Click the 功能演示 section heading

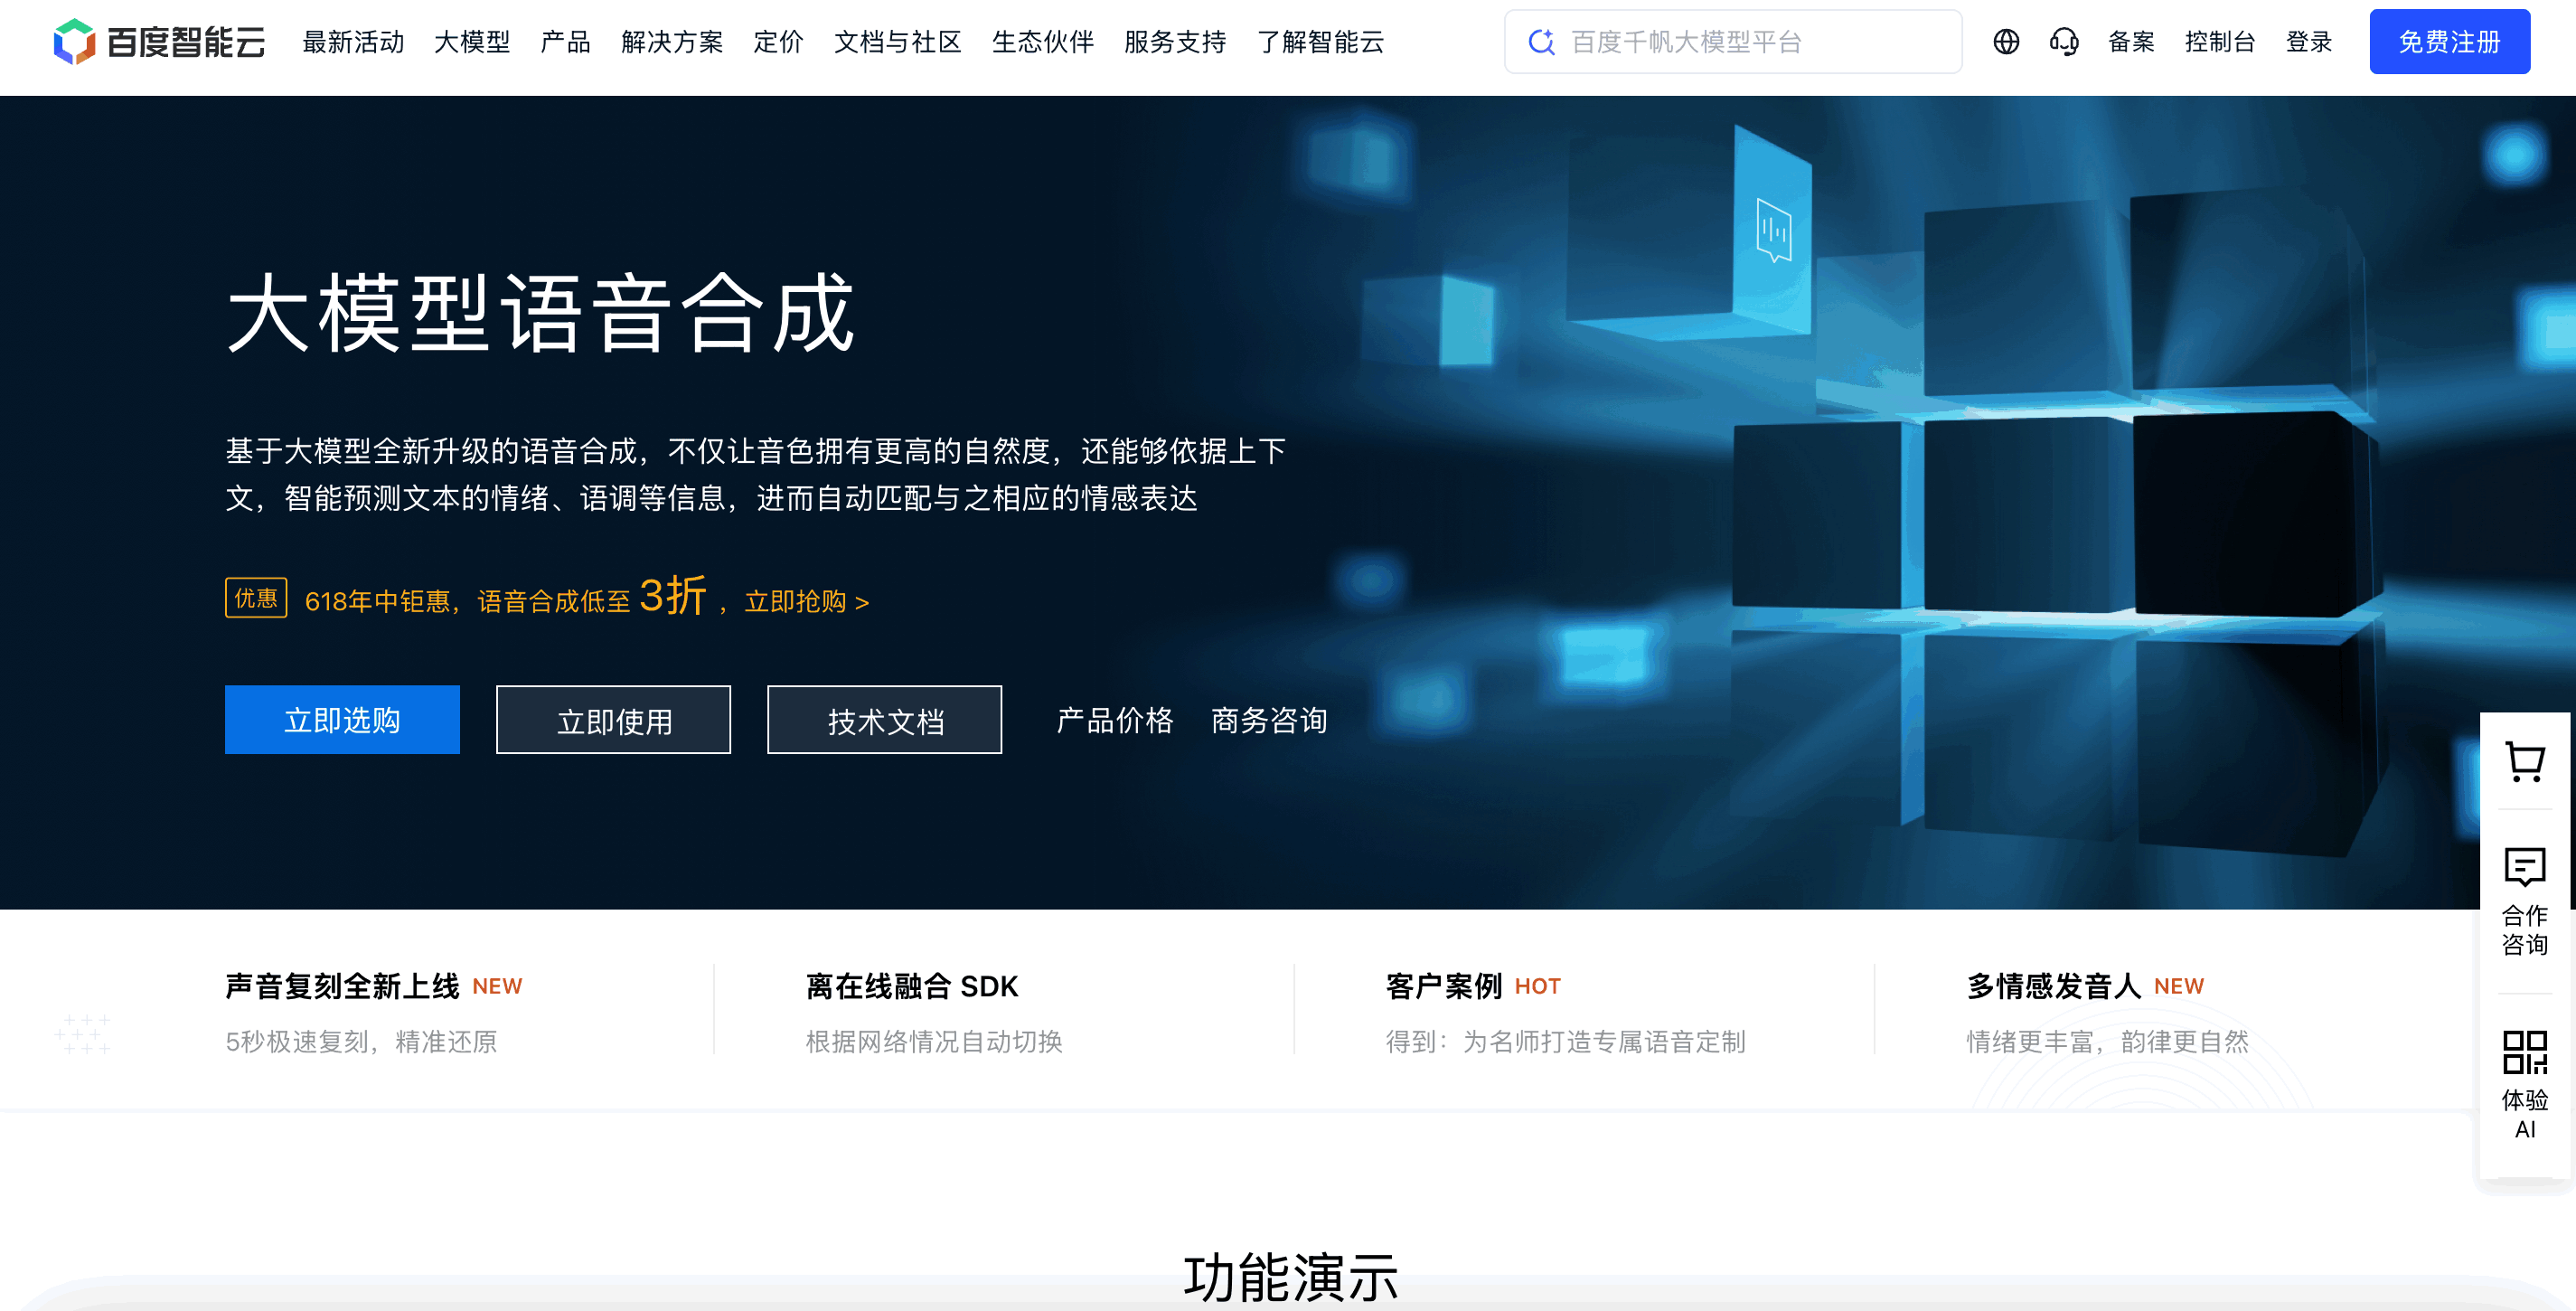pyautogui.click(x=1289, y=1277)
